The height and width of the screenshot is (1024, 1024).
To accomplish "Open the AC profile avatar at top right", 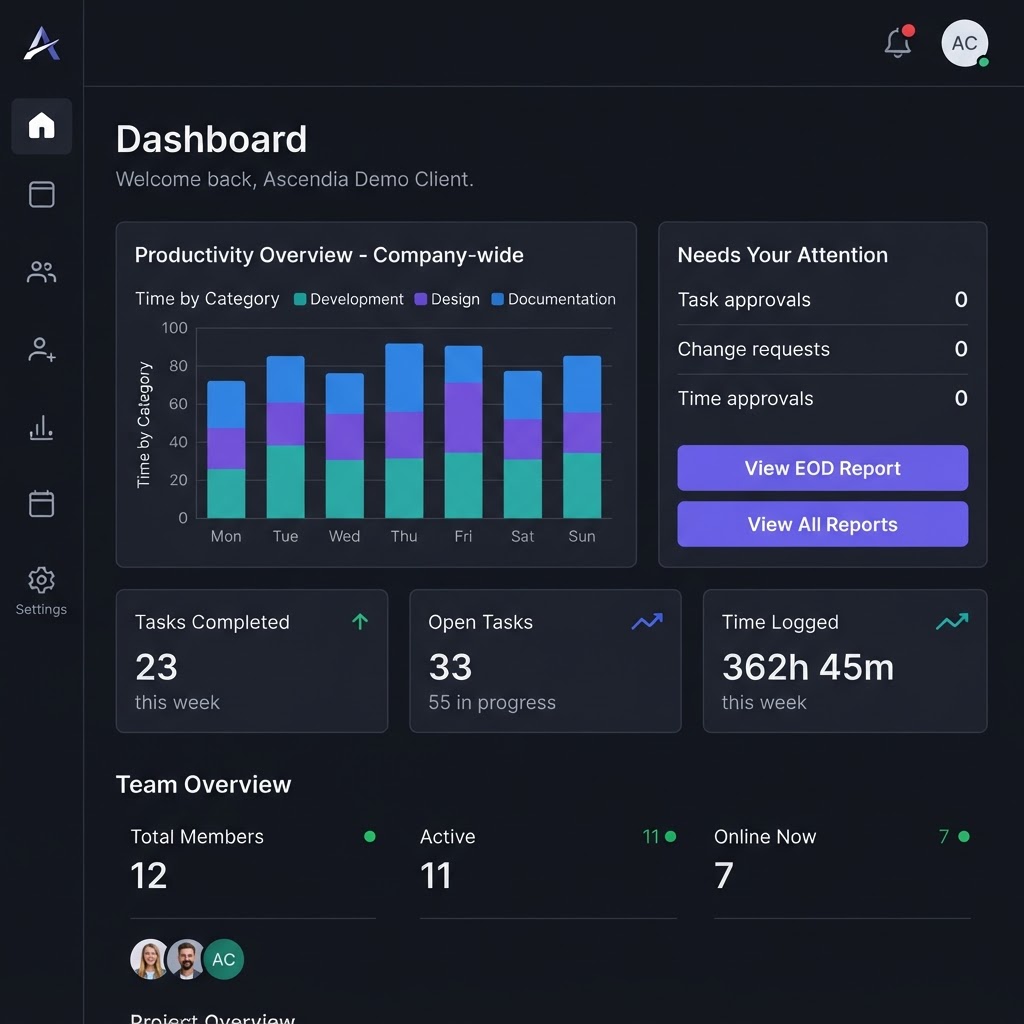I will (964, 43).
